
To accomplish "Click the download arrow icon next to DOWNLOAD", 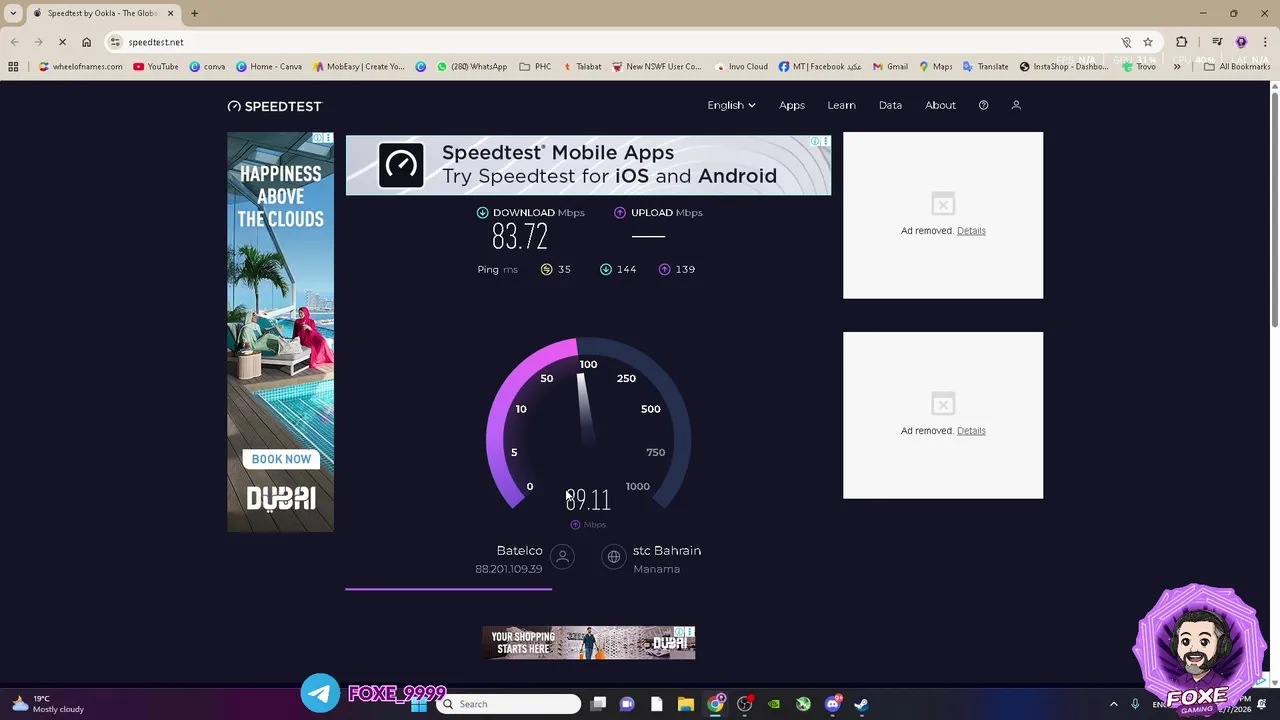I will tap(482, 212).
